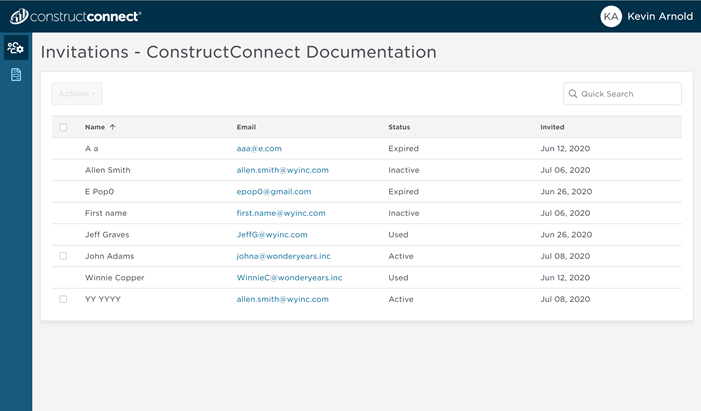Click the Used status for Winnie Copper
Screen dimensions: 701x411
coord(398,278)
